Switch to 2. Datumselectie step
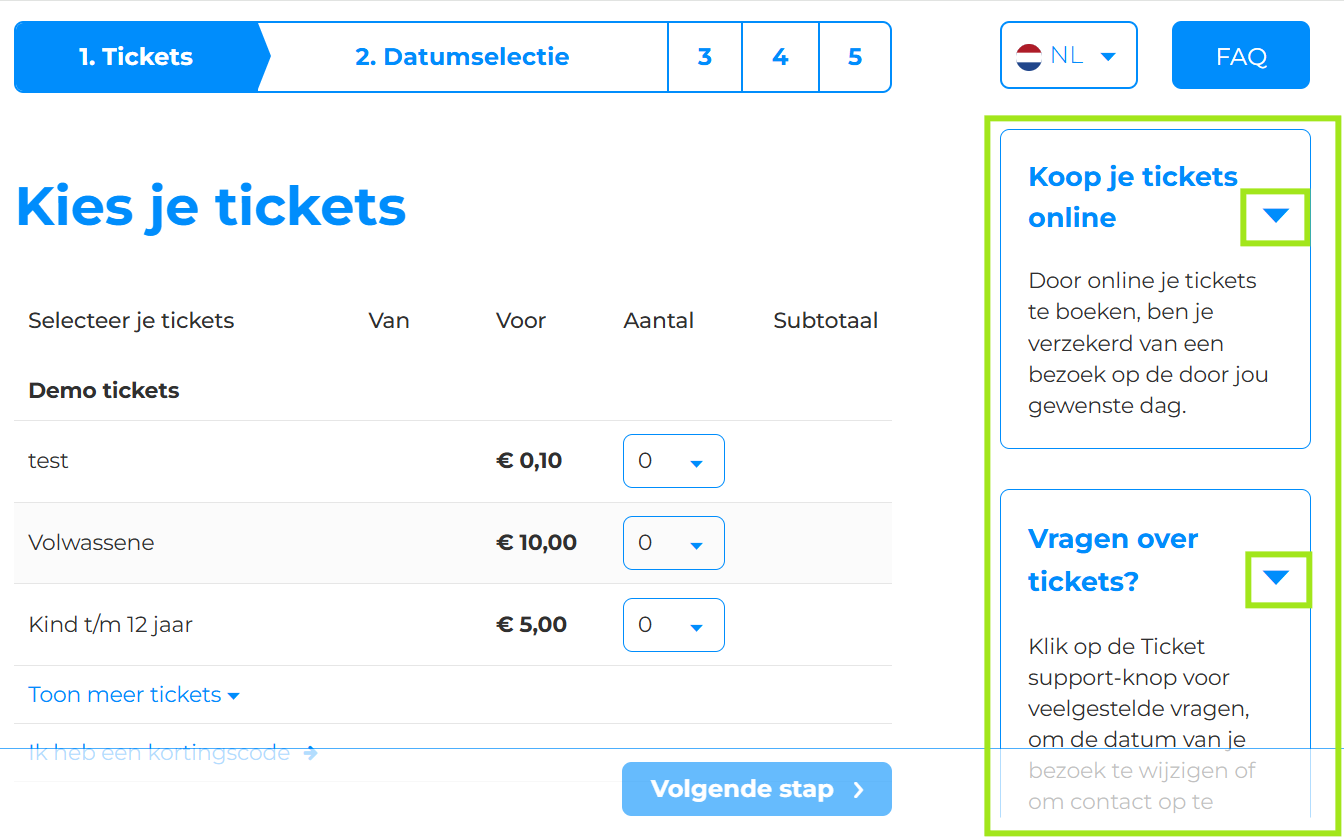The image size is (1344, 837). (x=462, y=57)
